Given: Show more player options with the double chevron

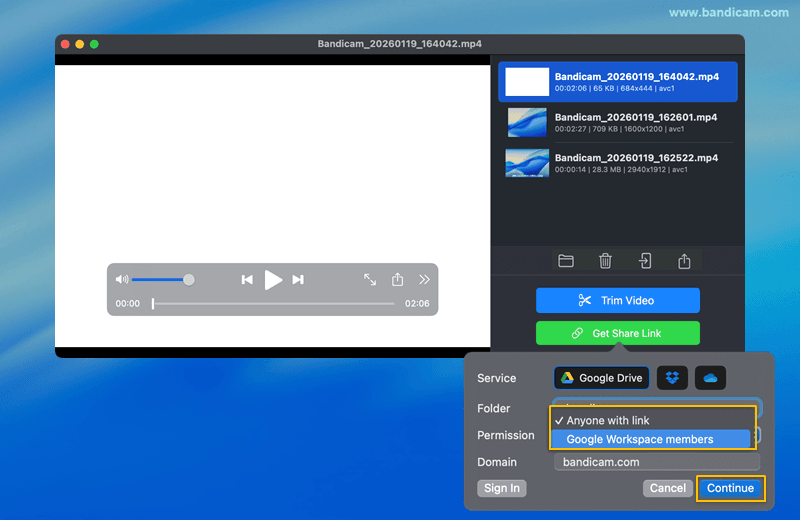Looking at the screenshot, I should [424, 280].
